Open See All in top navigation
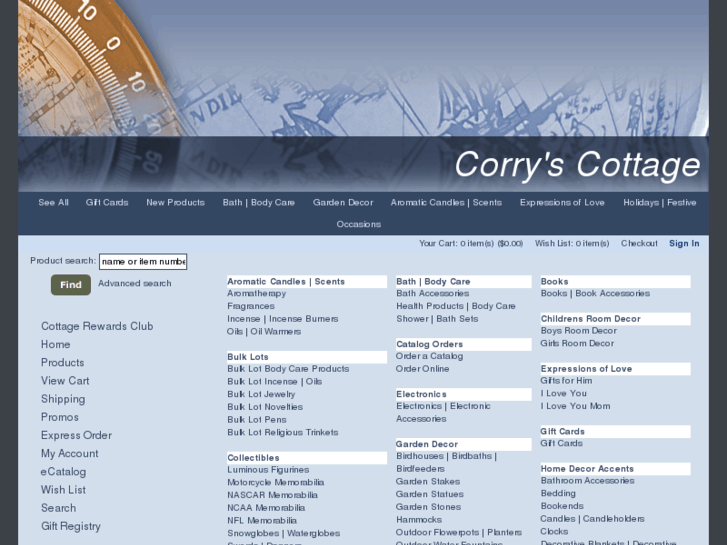 (x=53, y=203)
